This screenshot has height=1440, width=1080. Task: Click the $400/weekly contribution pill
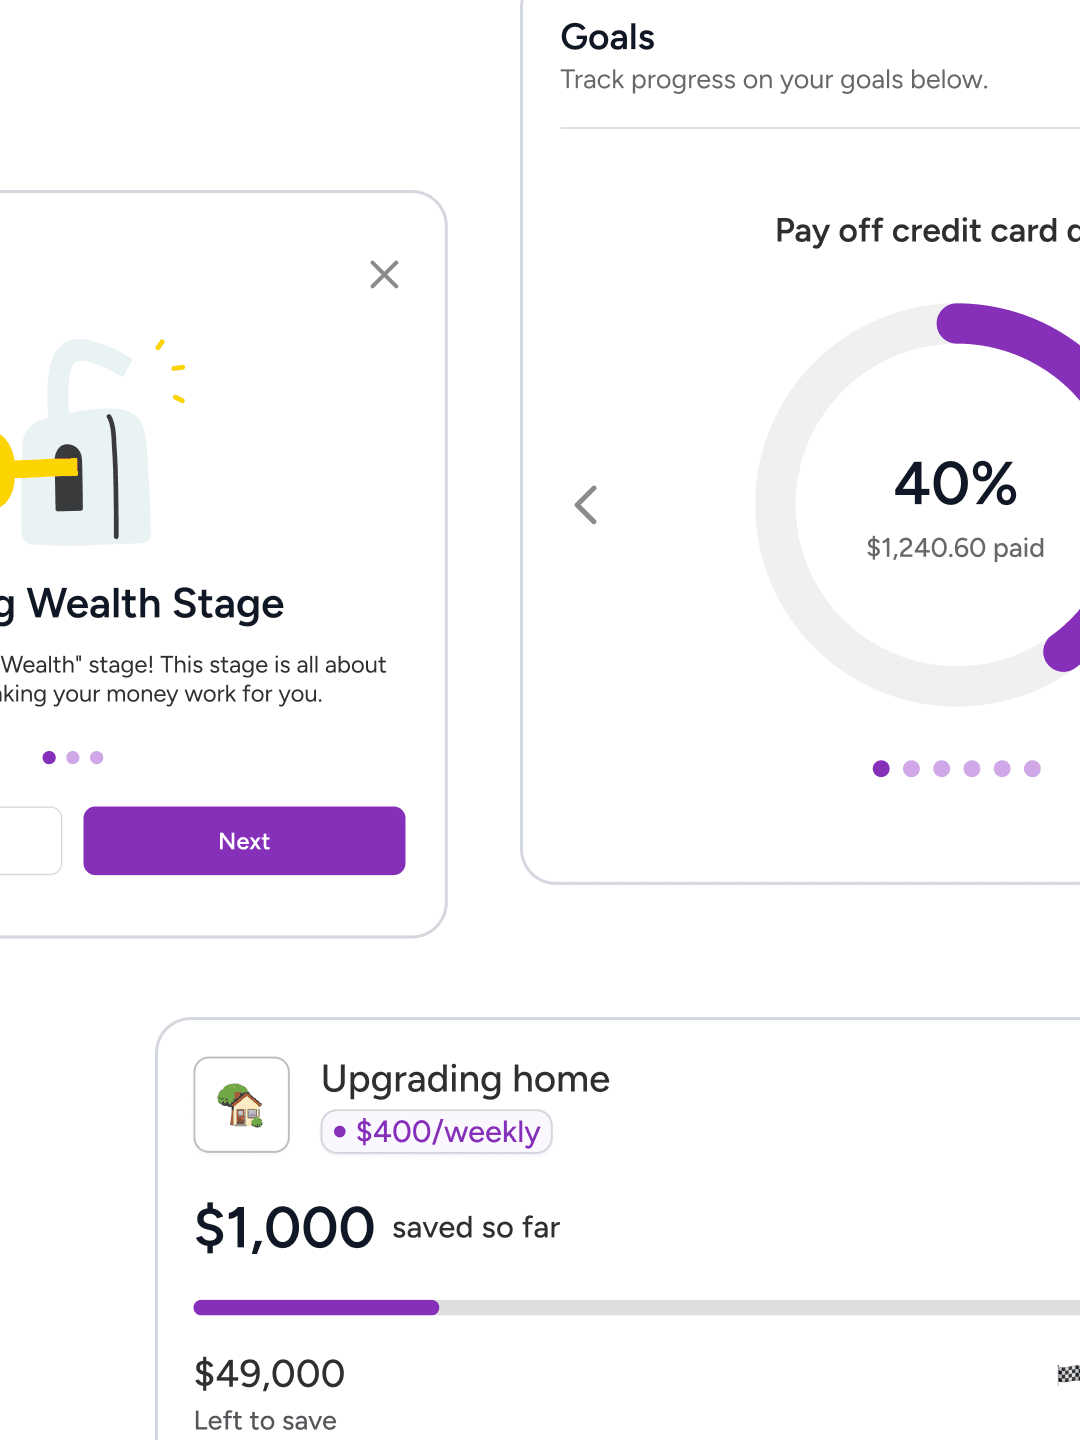point(436,1131)
